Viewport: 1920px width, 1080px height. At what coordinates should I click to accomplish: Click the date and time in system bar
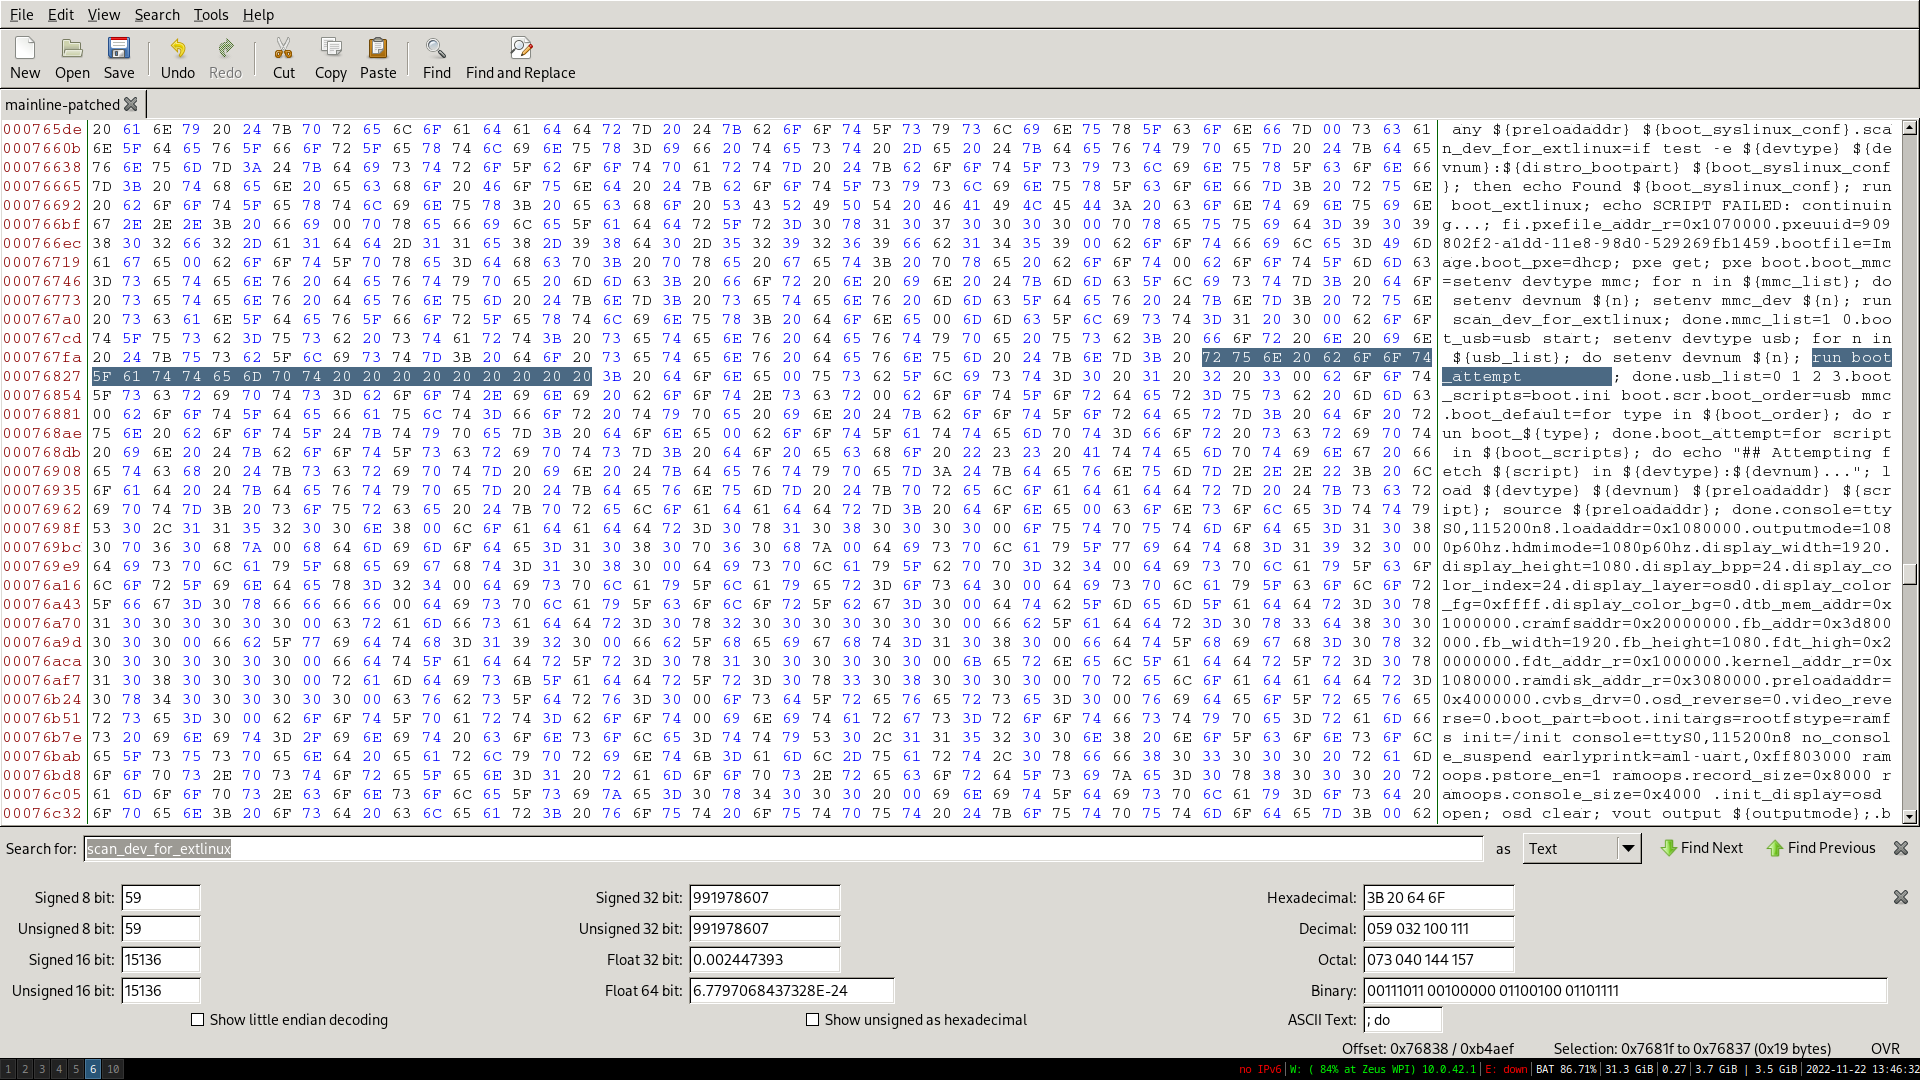tap(1861, 1069)
